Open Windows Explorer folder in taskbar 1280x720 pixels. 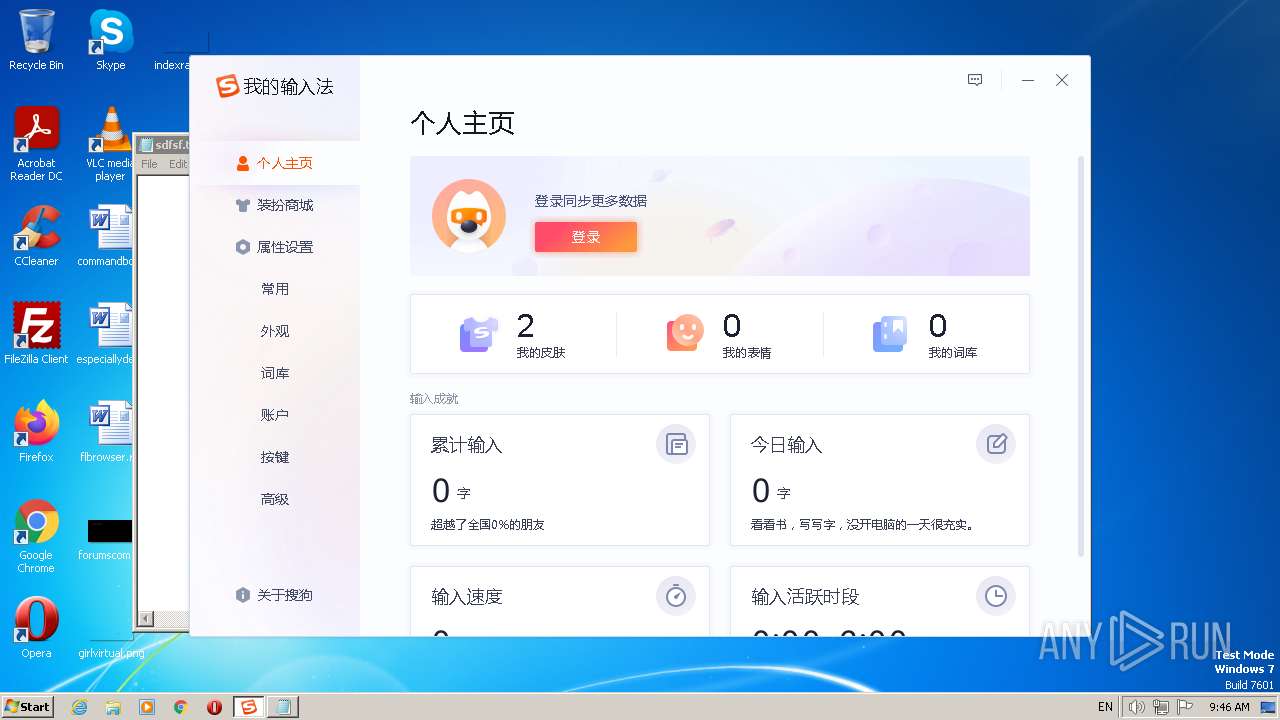coord(113,707)
